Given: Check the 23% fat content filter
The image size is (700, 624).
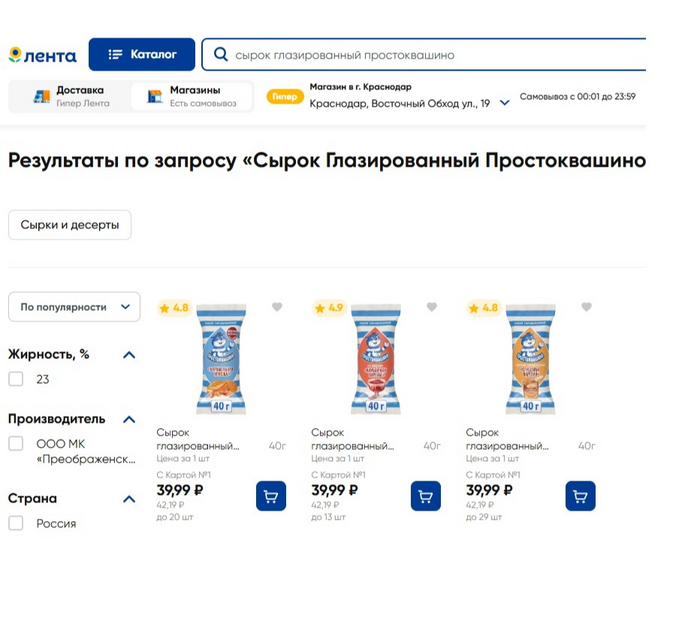Looking at the screenshot, I should (x=16, y=379).
